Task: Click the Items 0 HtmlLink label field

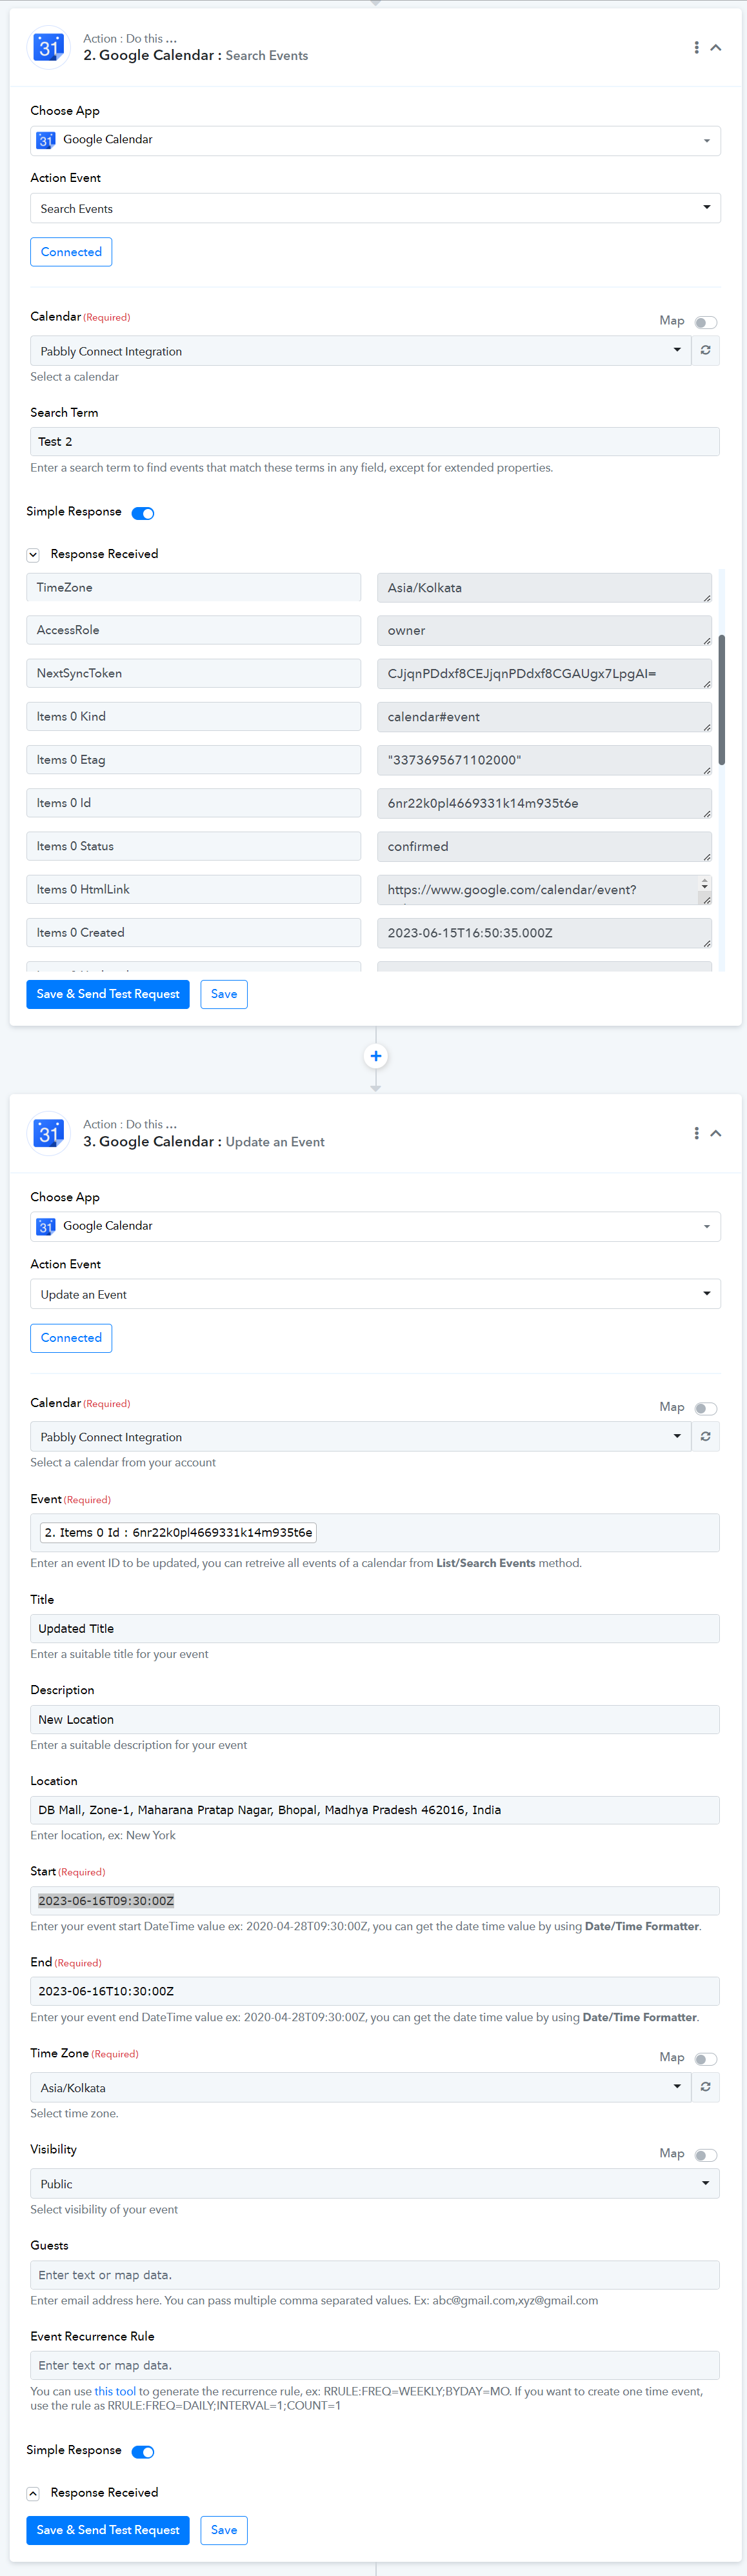Action: click(x=193, y=889)
